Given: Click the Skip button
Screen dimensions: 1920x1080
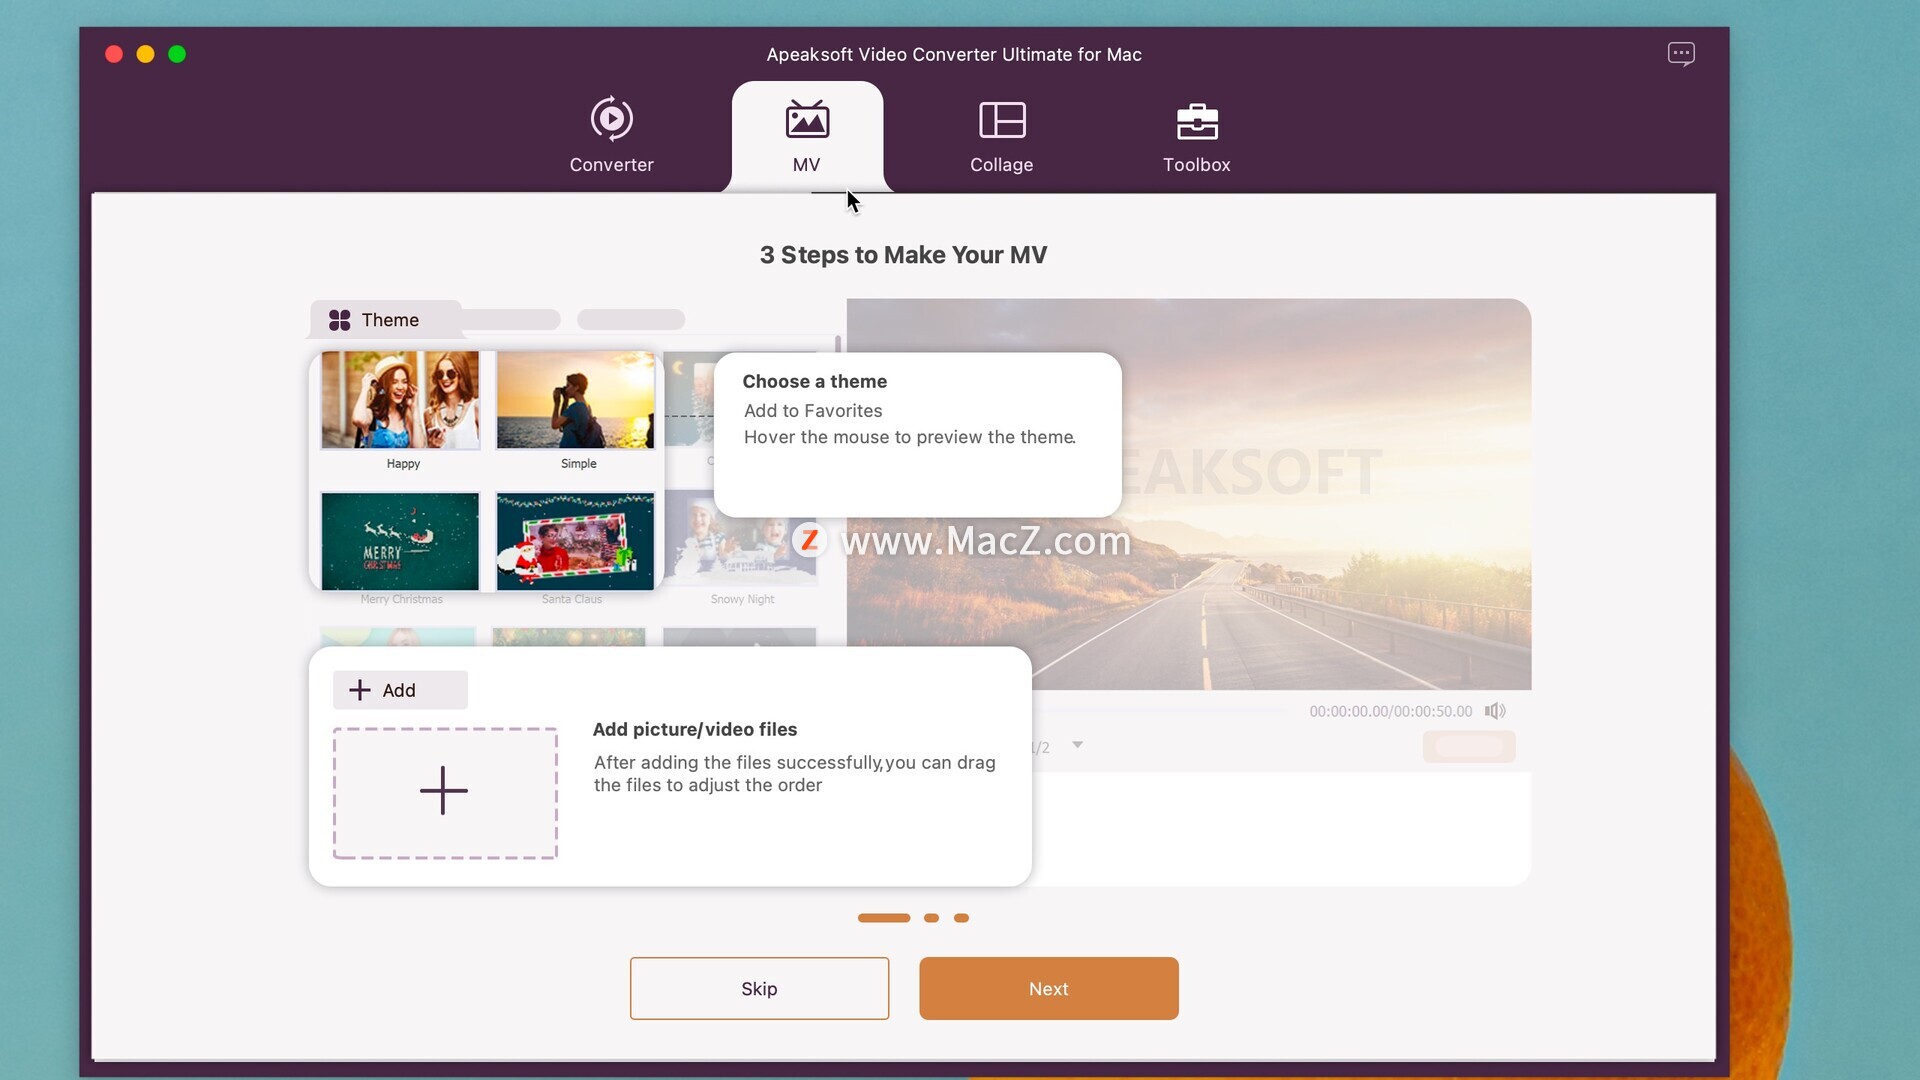Looking at the screenshot, I should click(x=759, y=989).
